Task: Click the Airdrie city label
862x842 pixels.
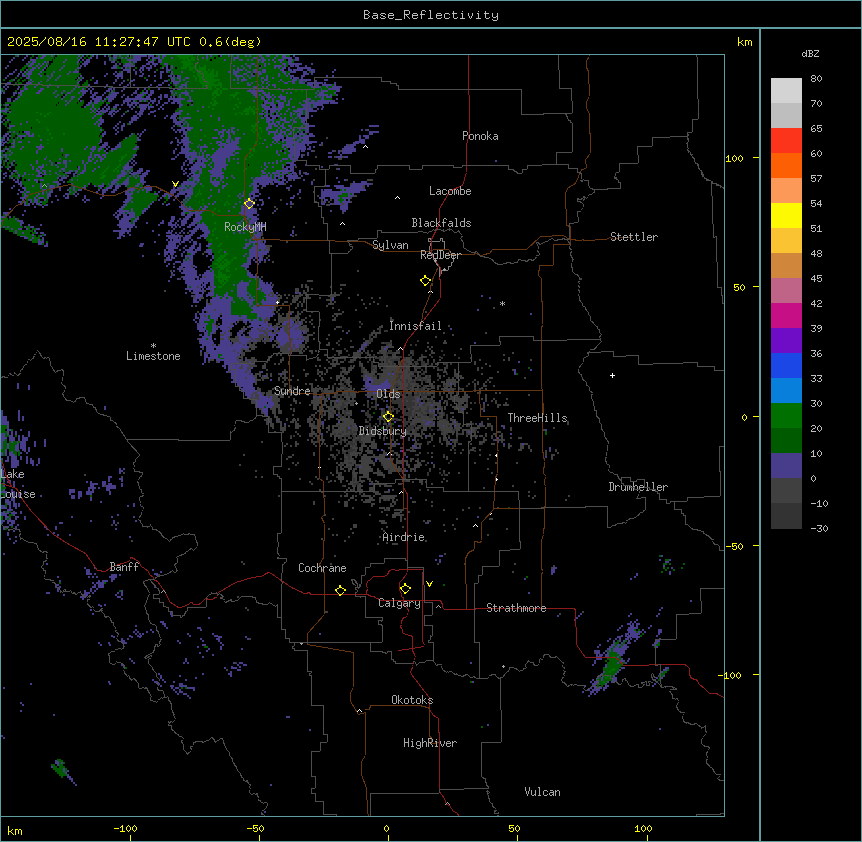Action: point(404,537)
